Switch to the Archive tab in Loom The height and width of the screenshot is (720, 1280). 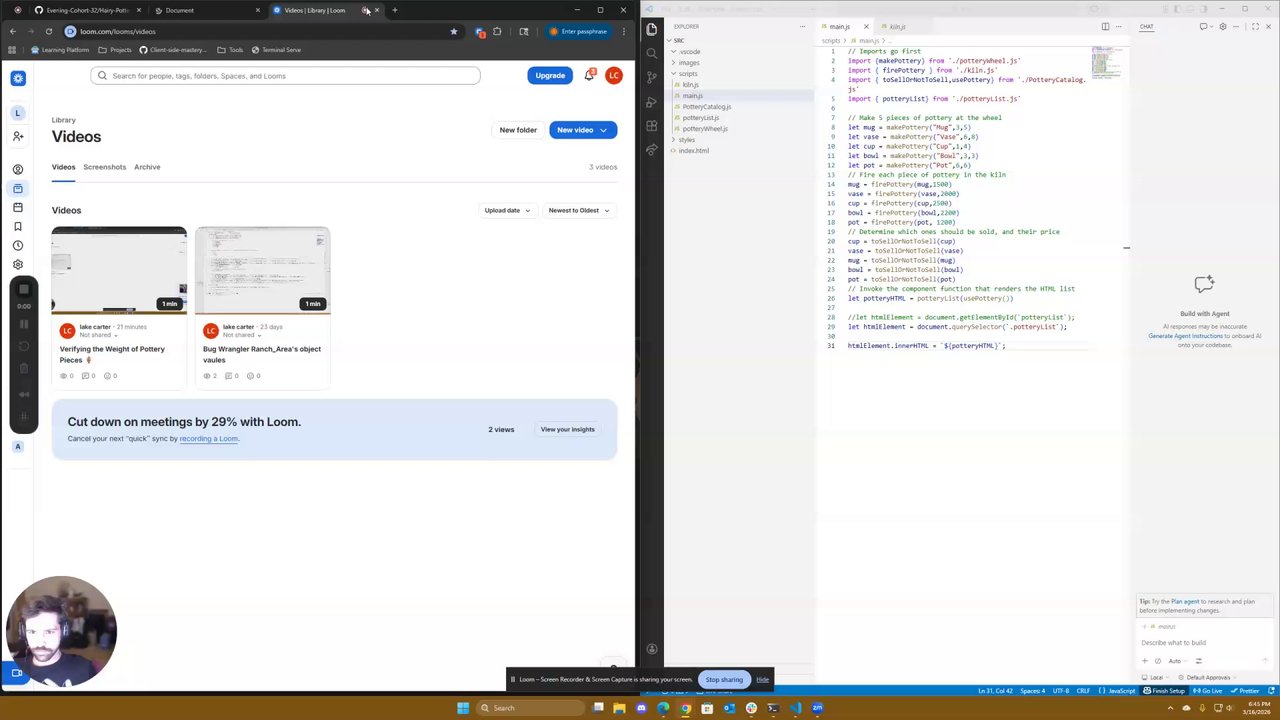click(x=147, y=167)
